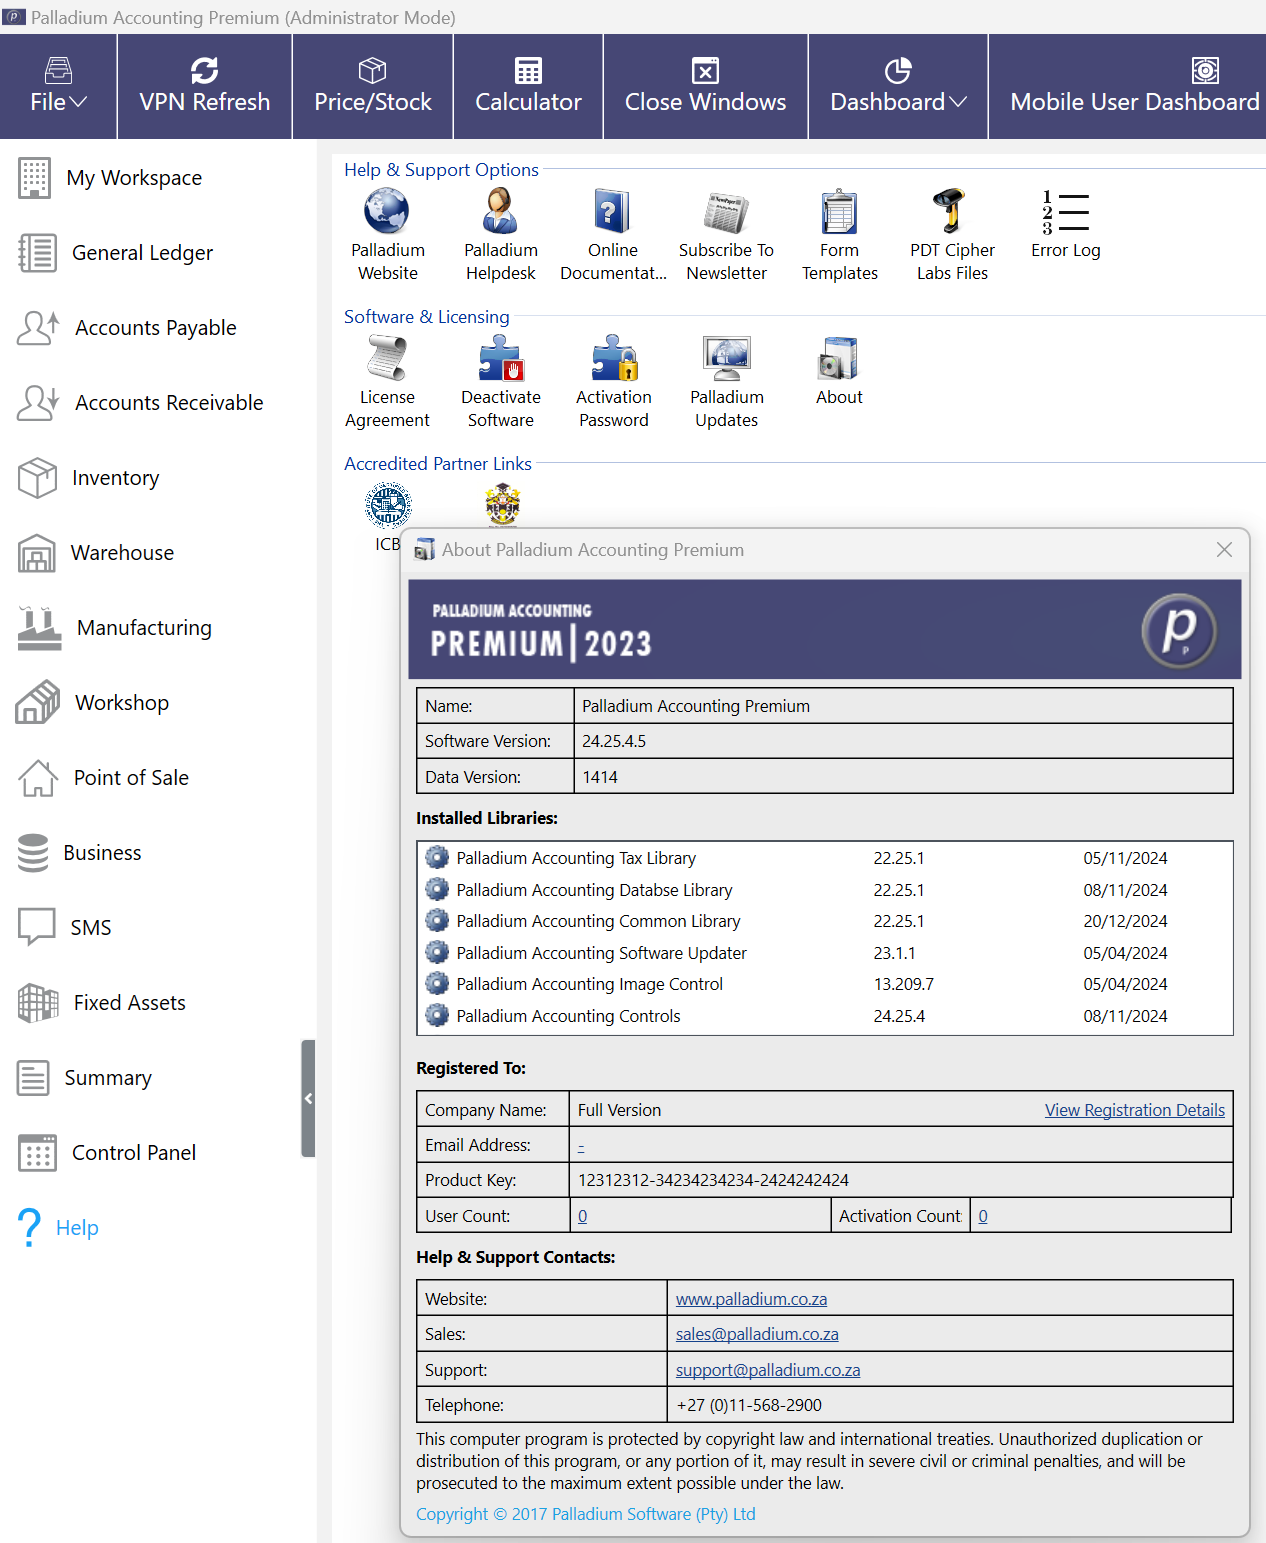The width and height of the screenshot is (1266, 1543).
Task: Click the Email Address dash link
Action: click(x=581, y=1146)
